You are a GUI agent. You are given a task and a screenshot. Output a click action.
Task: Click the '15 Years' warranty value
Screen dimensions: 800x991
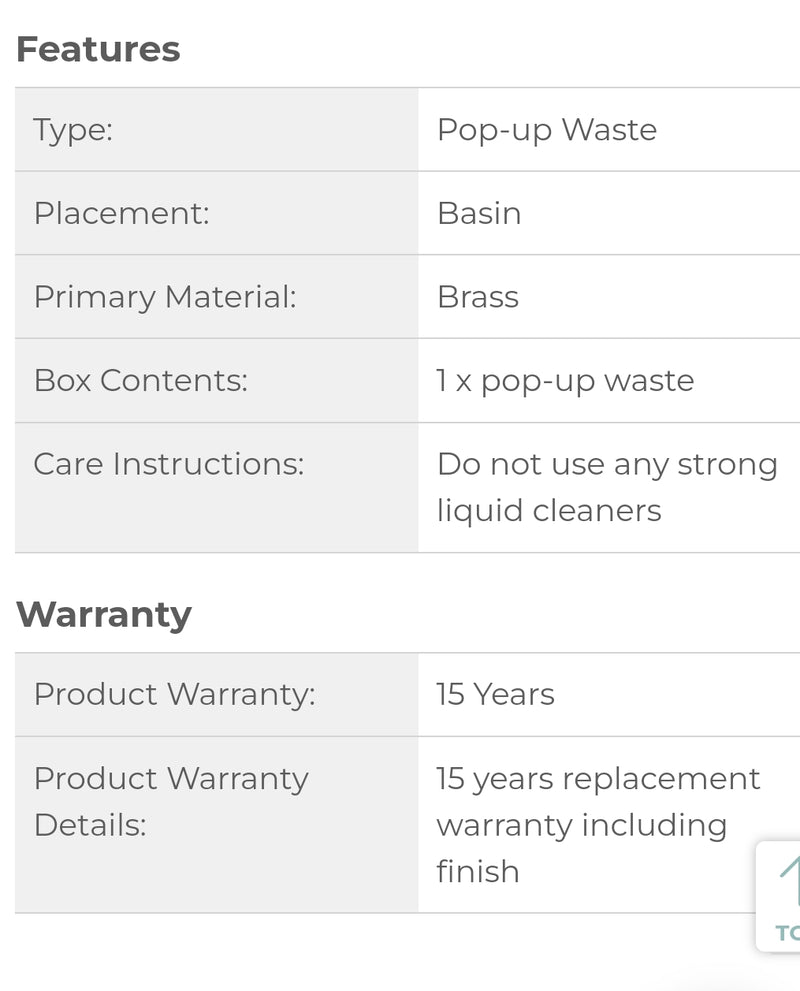coord(495,695)
